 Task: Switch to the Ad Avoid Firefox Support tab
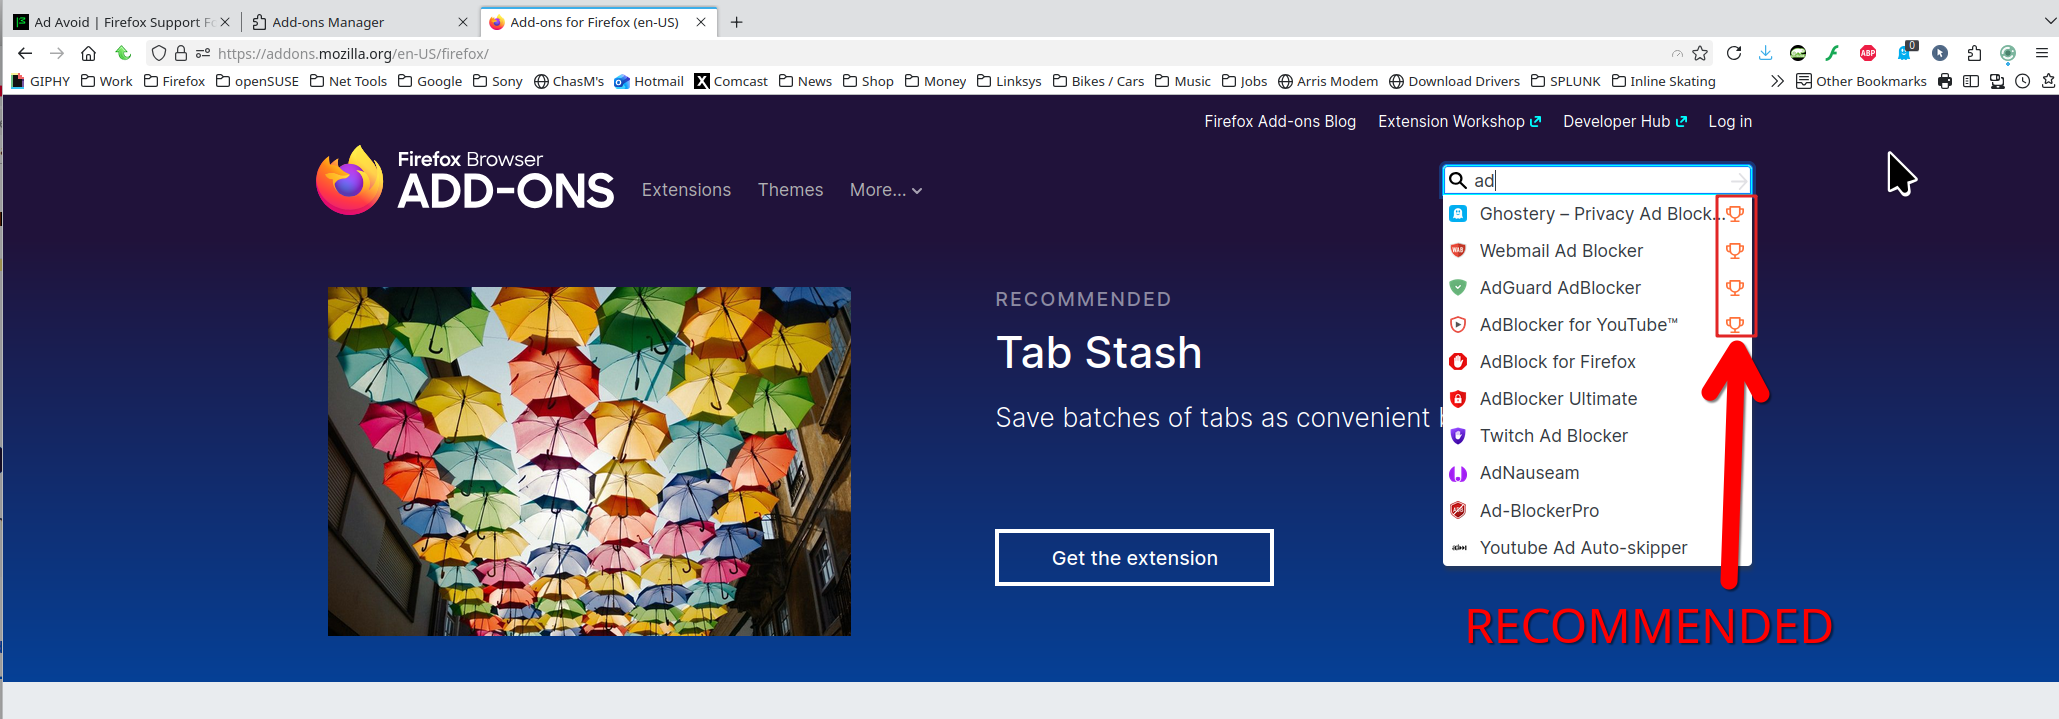[120, 22]
